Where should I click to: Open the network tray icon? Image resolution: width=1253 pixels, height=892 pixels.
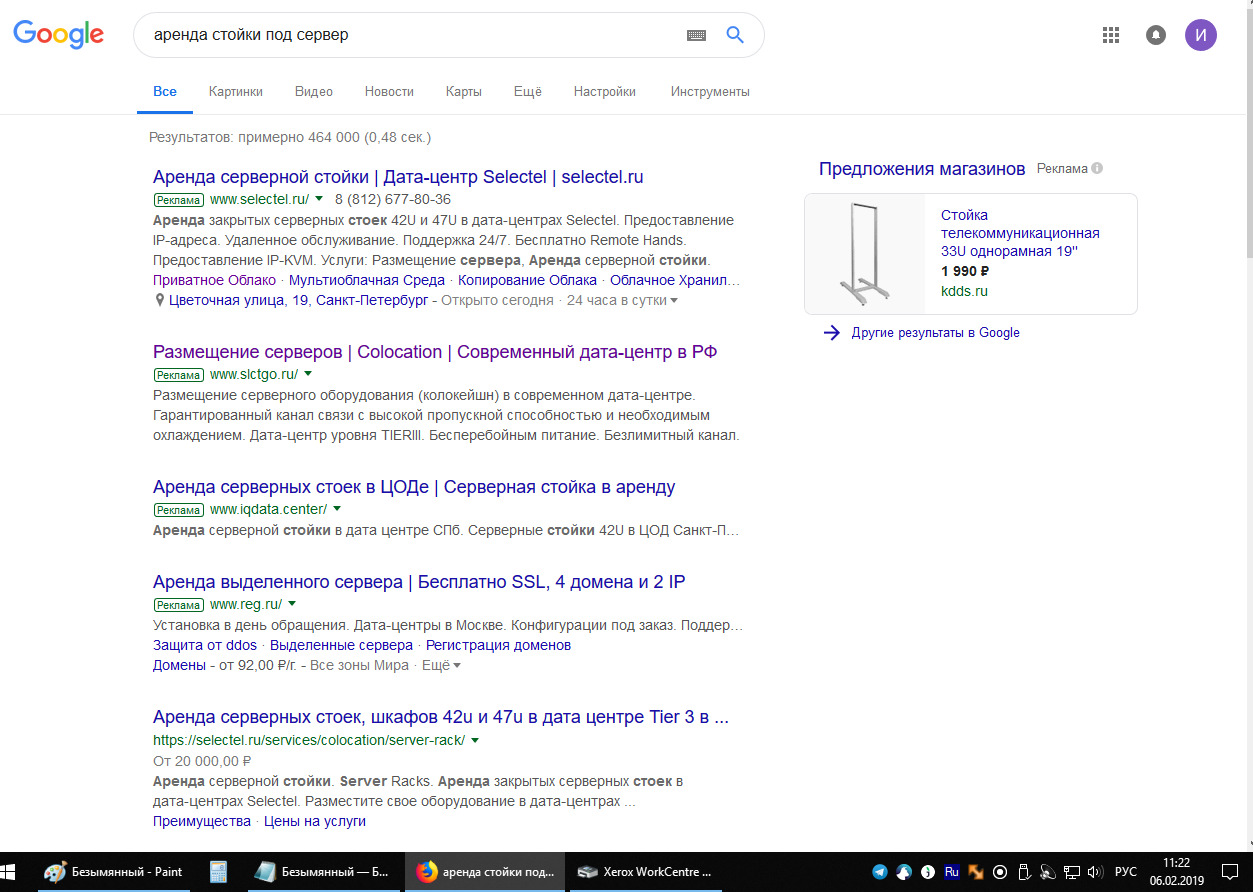pos(1071,872)
